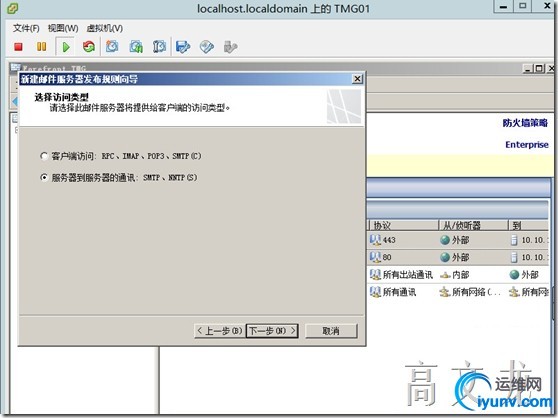Select 客户端访问 RPC IMAP POP3 SMTP option
This screenshot has height=418, width=558.
coord(121,156)
